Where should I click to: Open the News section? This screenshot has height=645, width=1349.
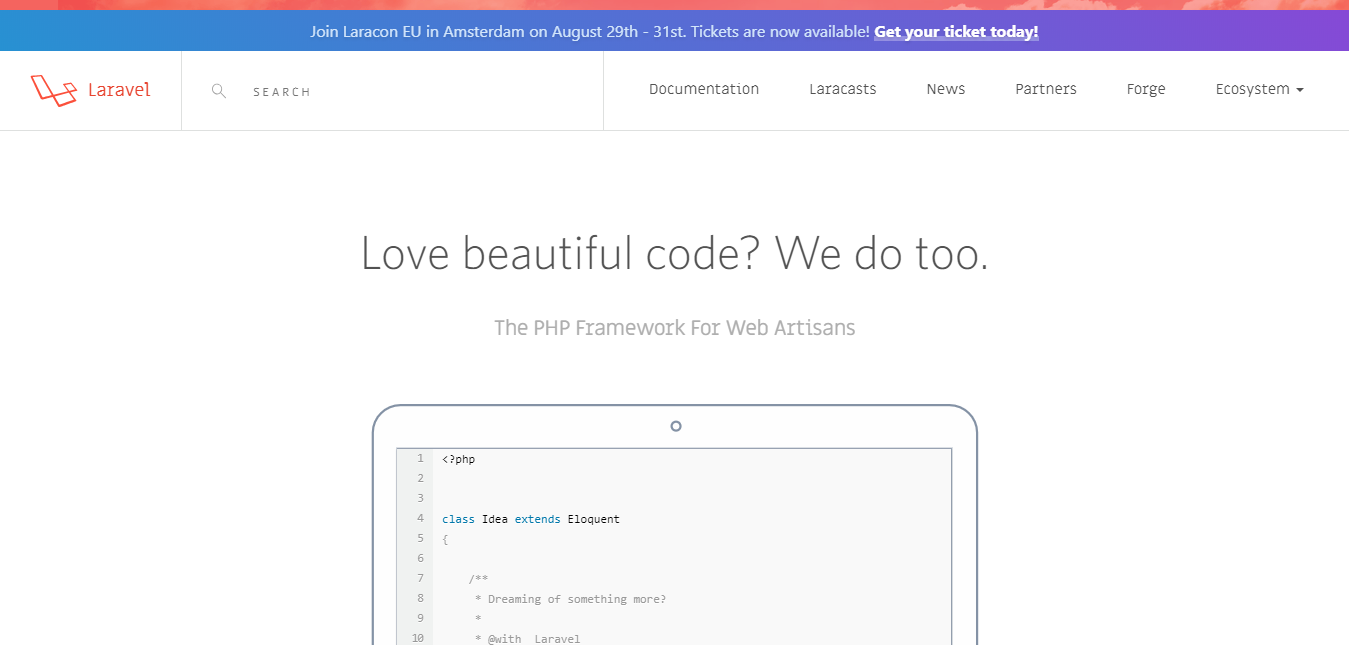click(946, 89)
